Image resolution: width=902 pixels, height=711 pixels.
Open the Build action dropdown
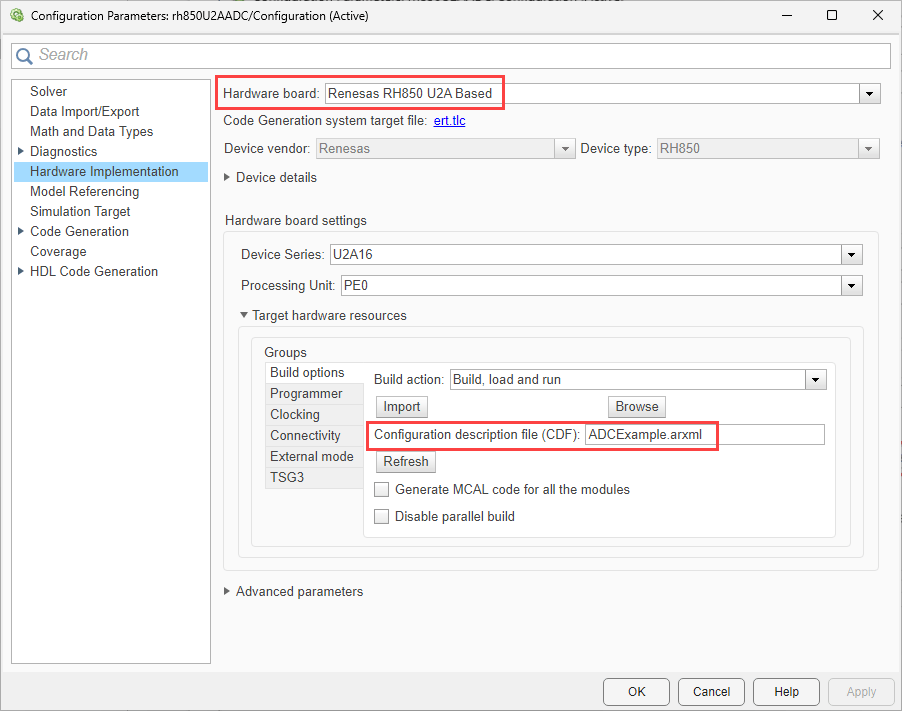[816, 380]
